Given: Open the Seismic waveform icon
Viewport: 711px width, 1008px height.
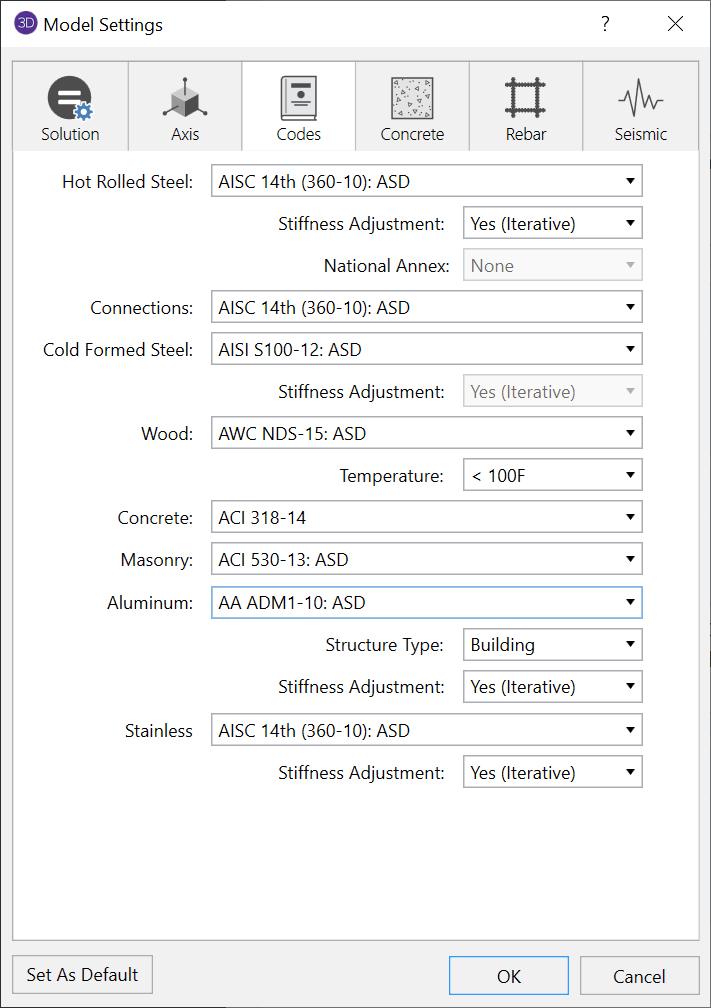Looking at the screenshot, I should [640, 98].
